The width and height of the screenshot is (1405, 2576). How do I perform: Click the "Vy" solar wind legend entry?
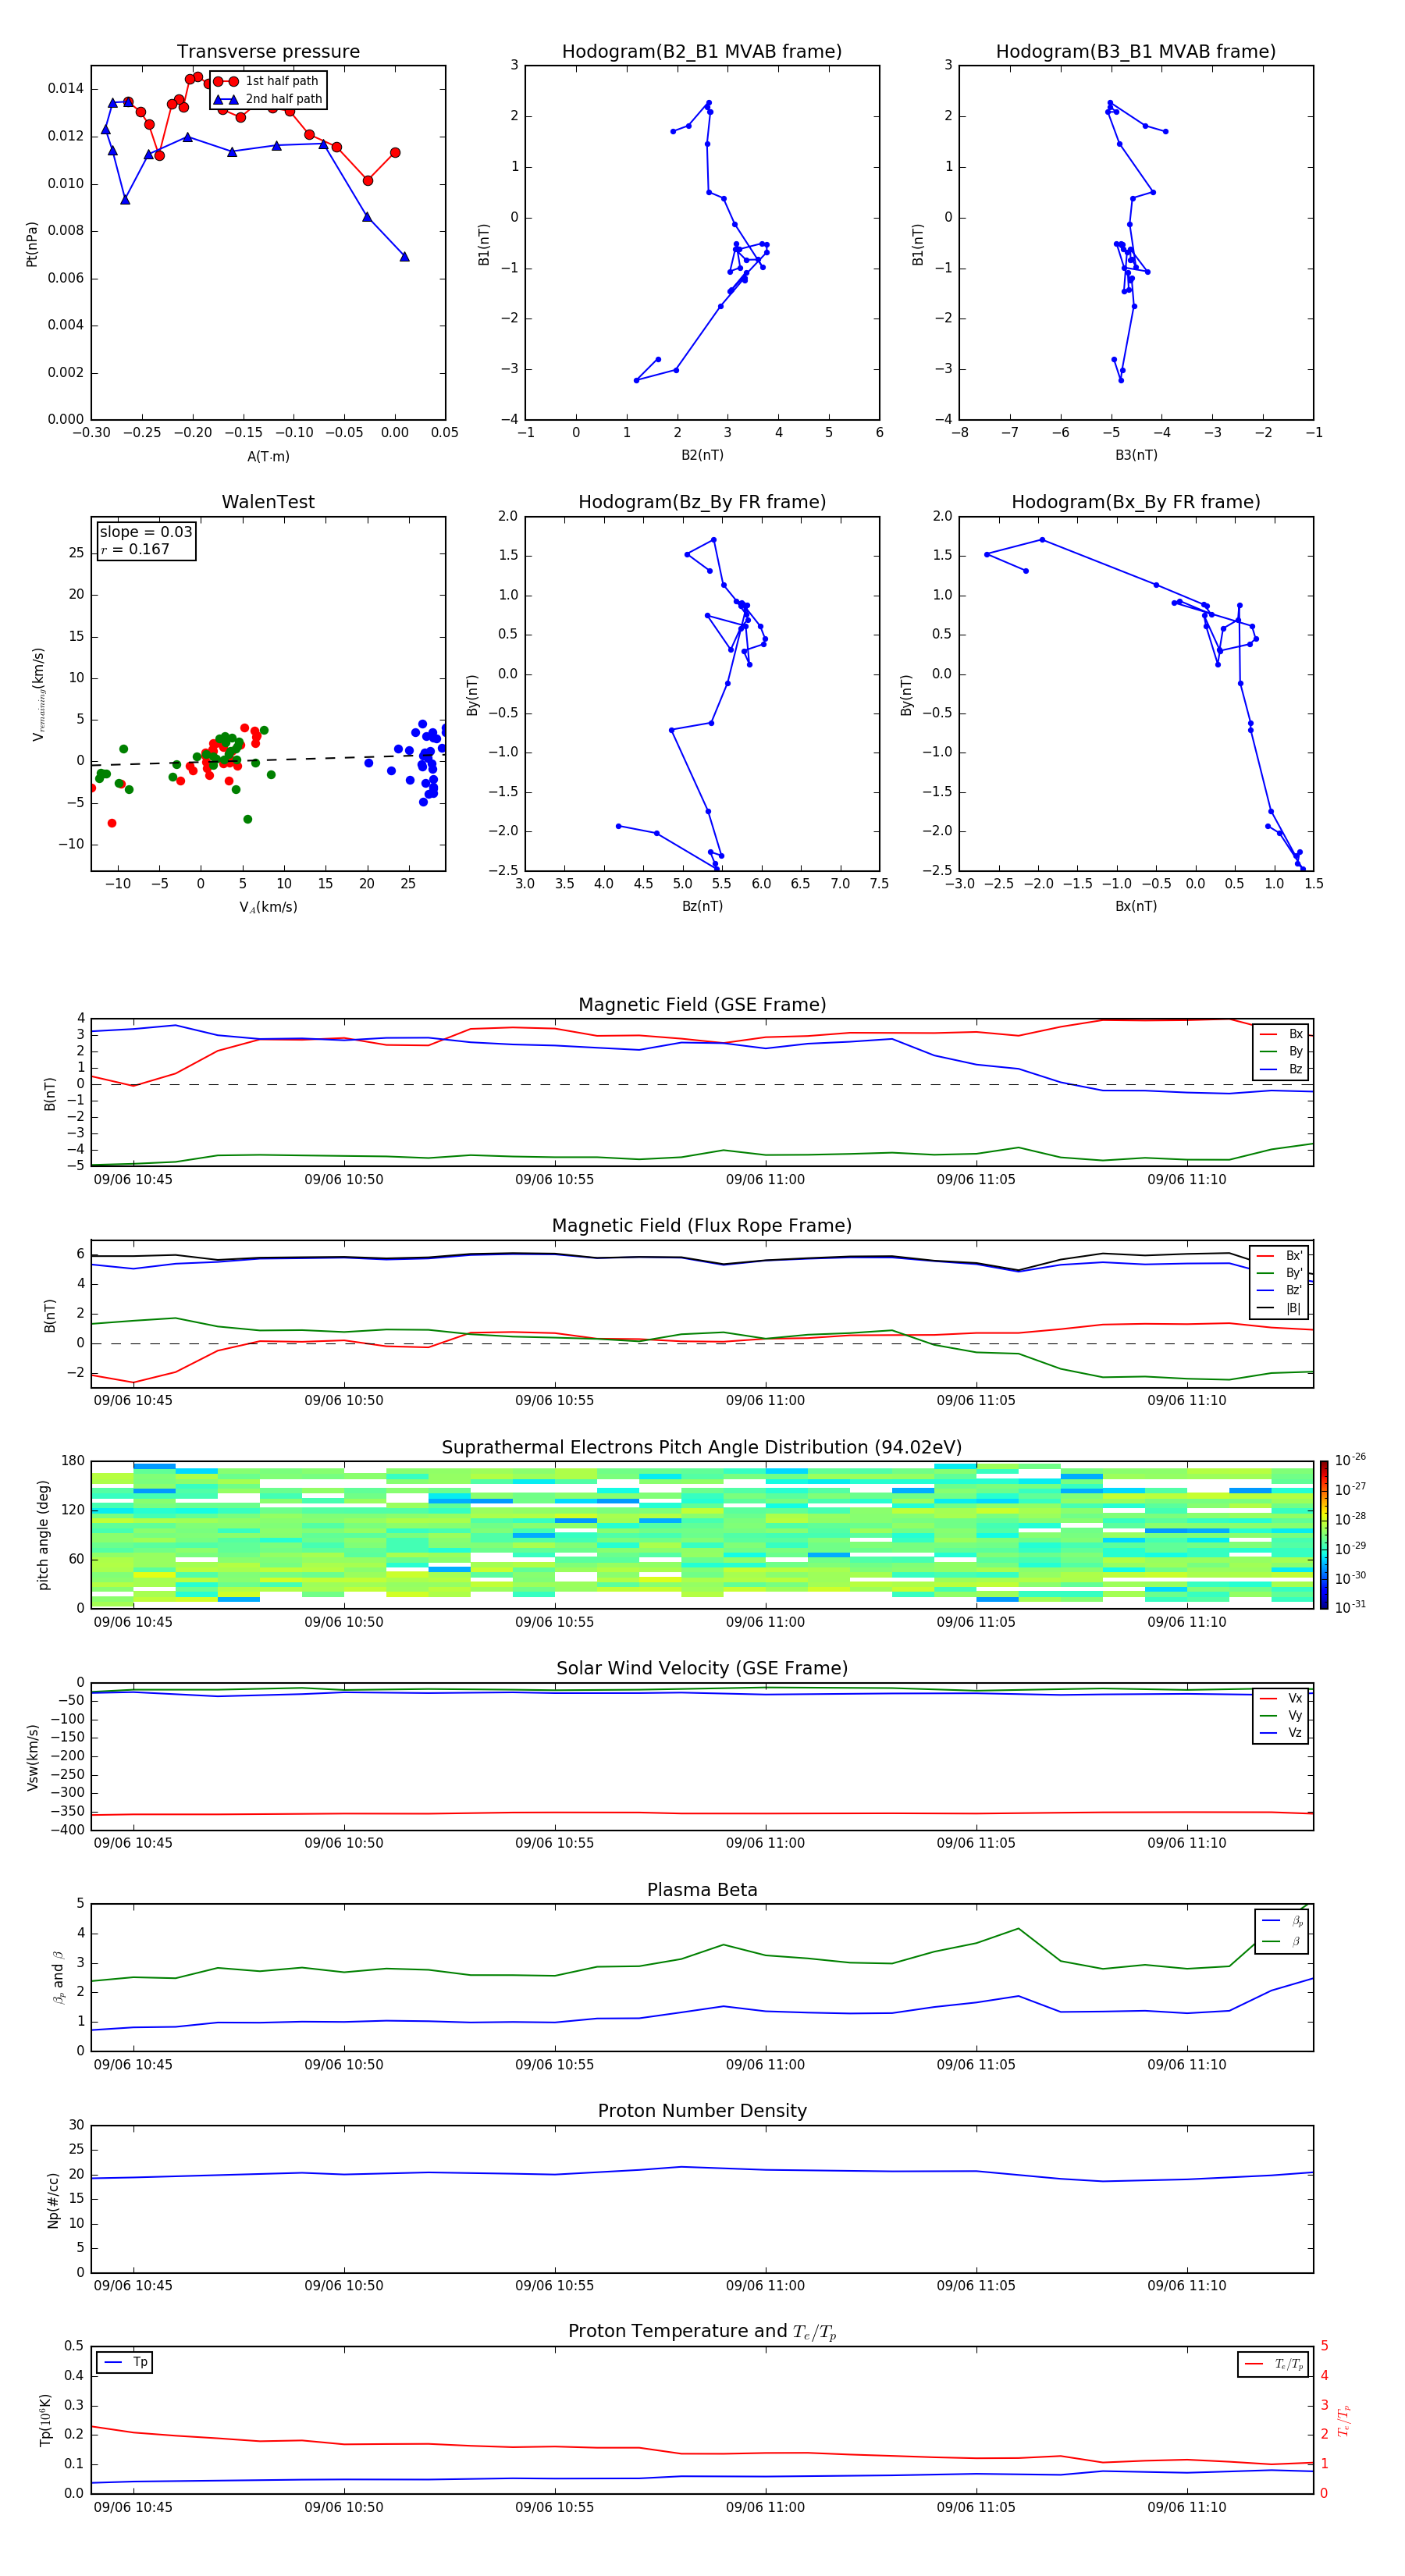[x=1281, y=1715]
